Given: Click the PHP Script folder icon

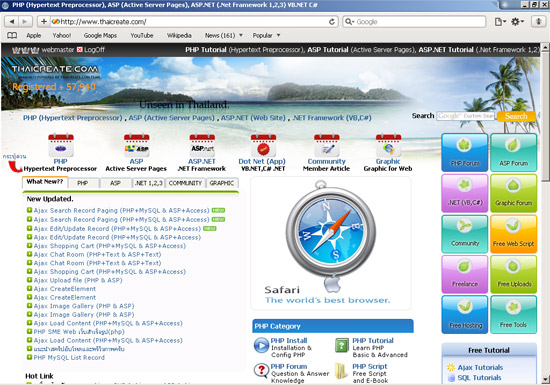Looking at the screenshot, I should point(341,371).
